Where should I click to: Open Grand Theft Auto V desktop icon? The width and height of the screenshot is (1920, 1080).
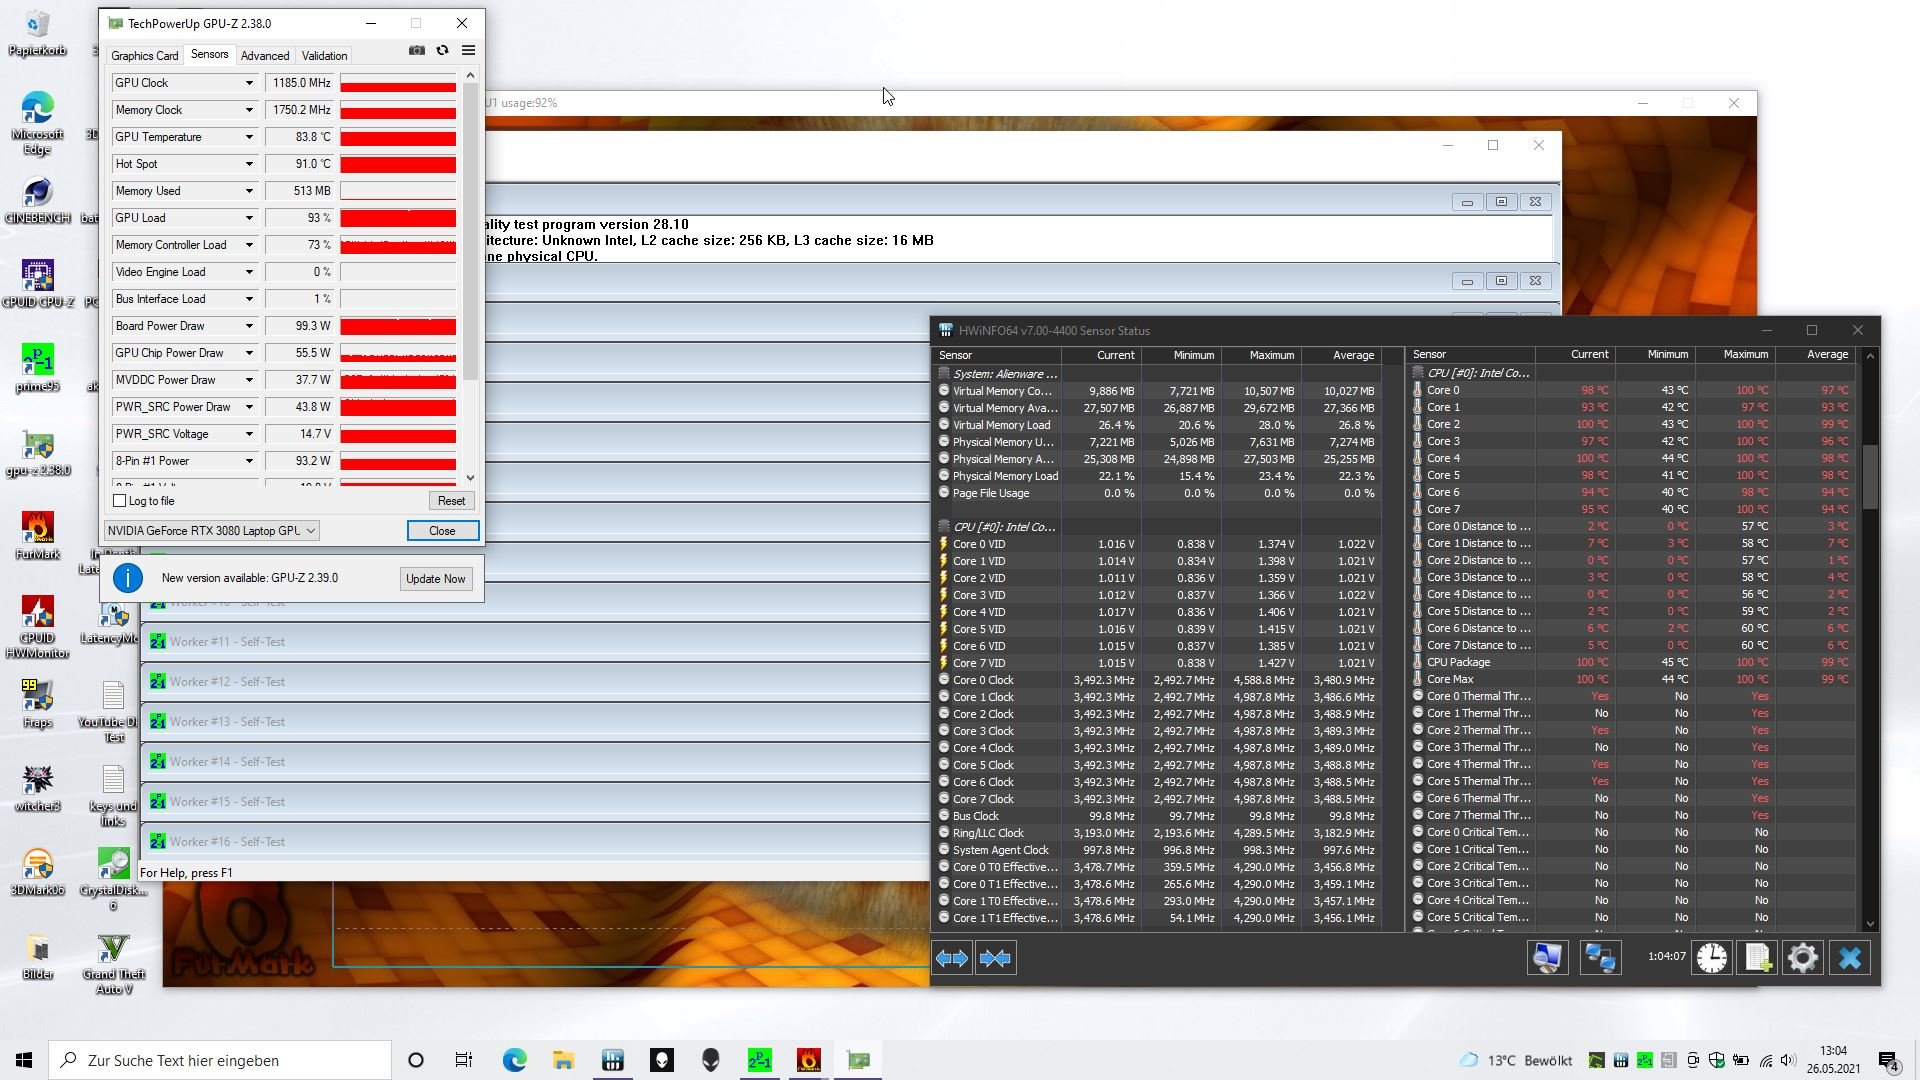(x=114, y=963)
